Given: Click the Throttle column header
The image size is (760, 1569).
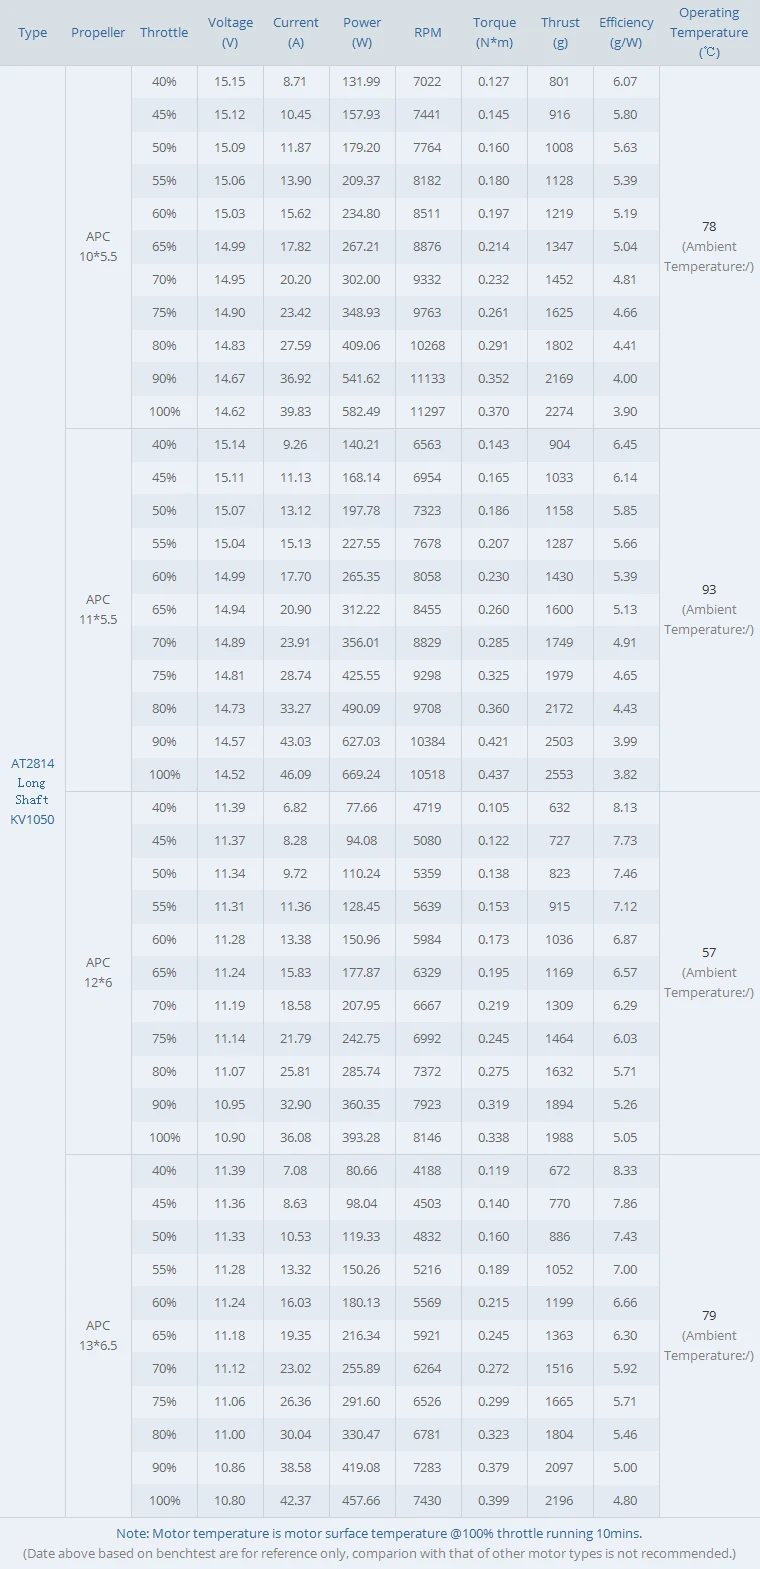Looking at the screenshot, I should (164, 33).
